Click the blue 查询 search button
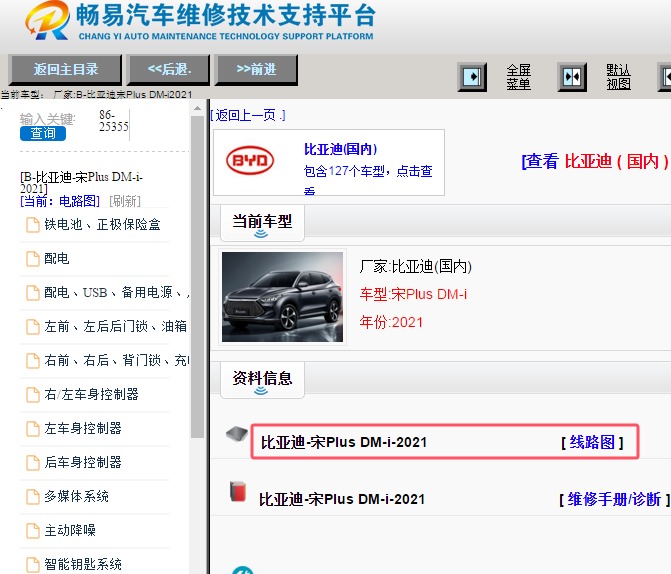Image resolution: width=671 pixels, height=574 pixels. point(43,133)
